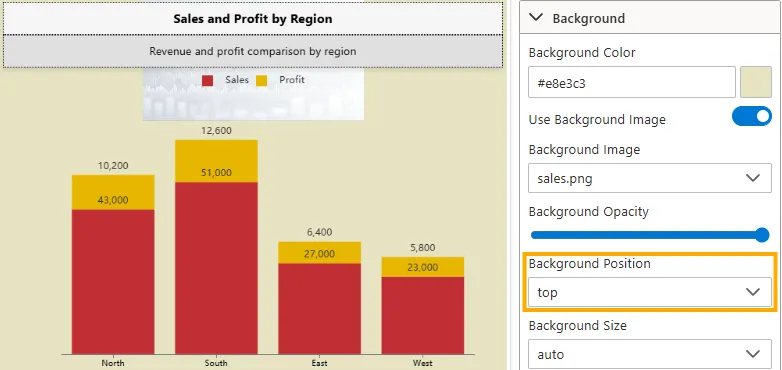Click the 10,200 data label above North
The image size is (782, 370).
pyautogui.click(x=113, y=166)
